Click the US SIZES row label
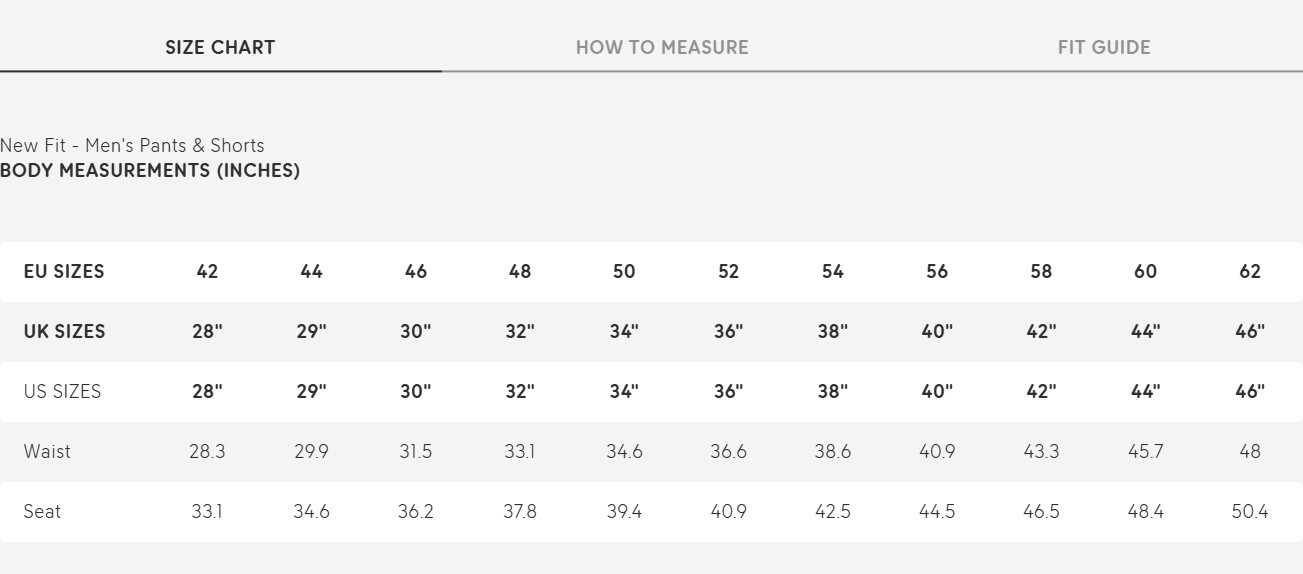 [62, 391]
